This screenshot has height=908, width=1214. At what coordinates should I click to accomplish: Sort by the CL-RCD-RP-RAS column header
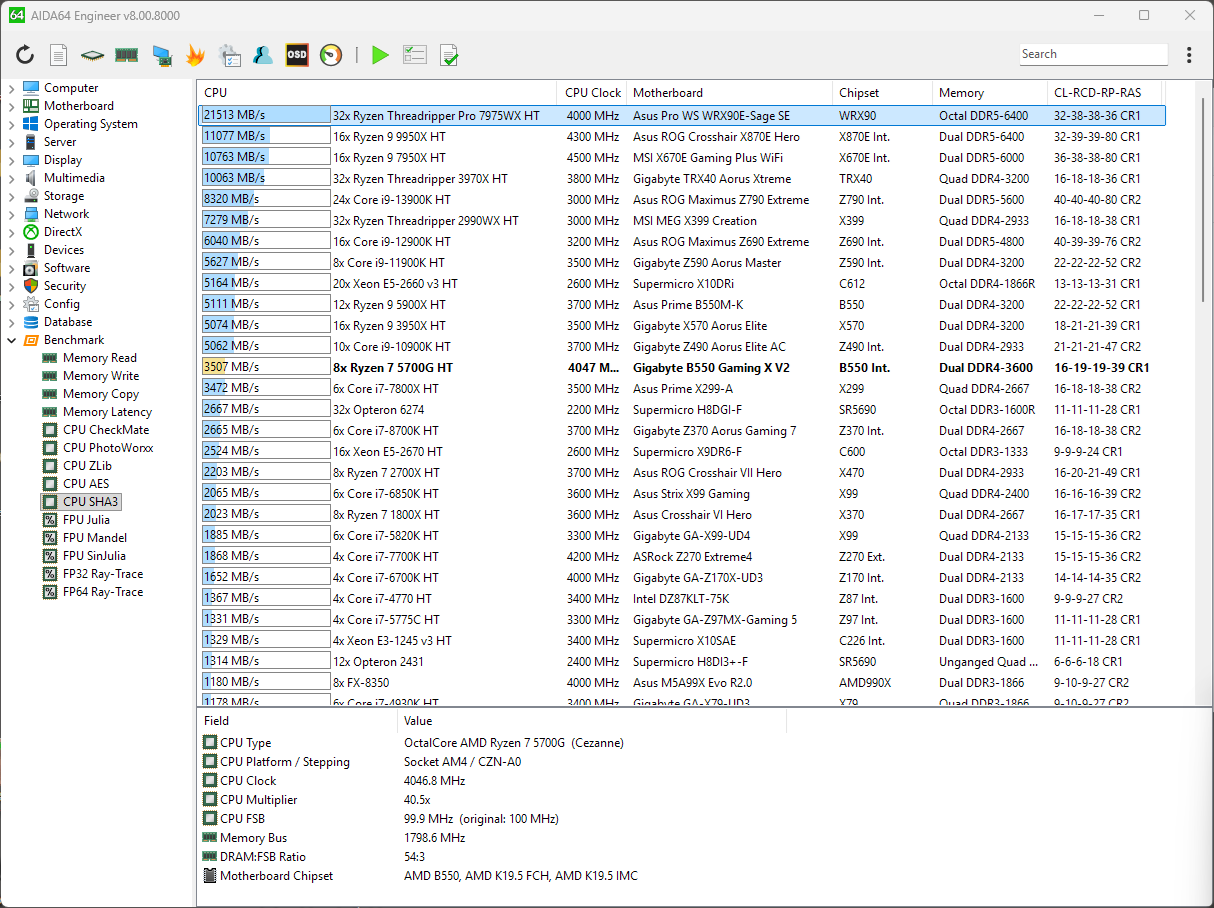1106,93
